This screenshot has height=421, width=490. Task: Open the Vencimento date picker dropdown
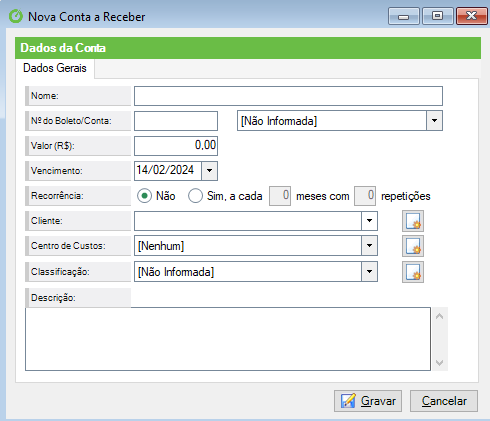pyautogui.click(x=209, y=171)
